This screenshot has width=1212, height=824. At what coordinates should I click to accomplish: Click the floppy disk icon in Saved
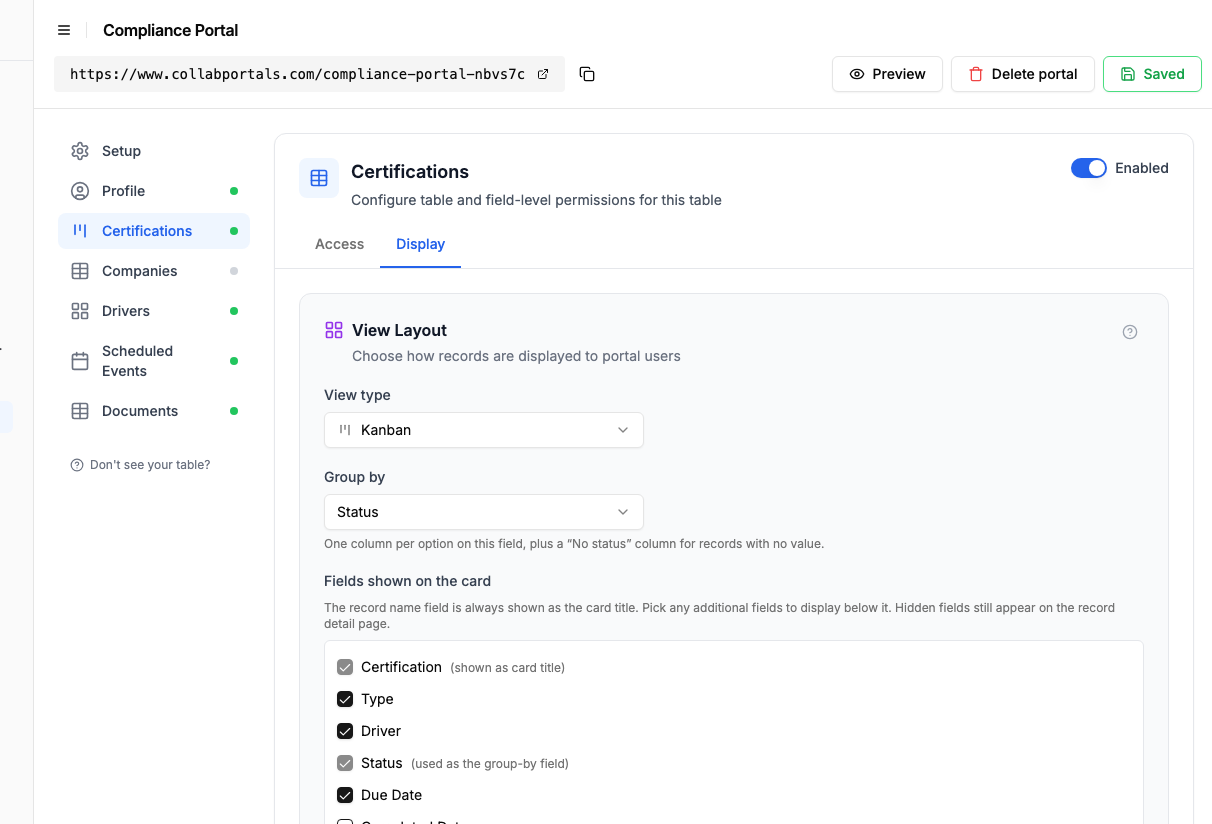pos(1128,74)
